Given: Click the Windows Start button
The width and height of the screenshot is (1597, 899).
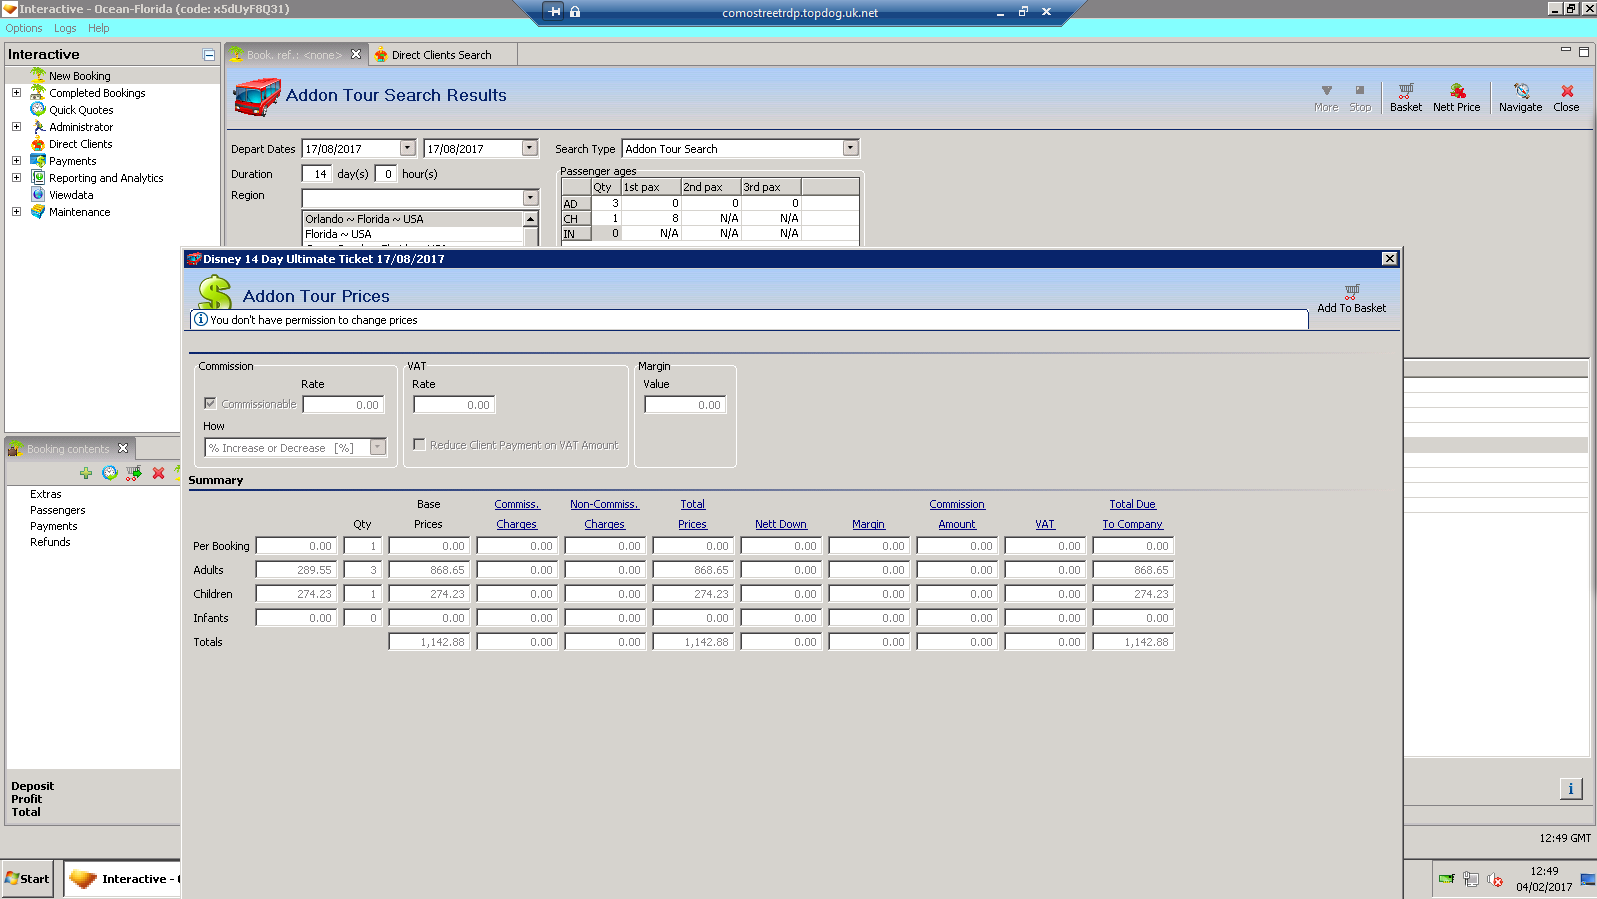Looking at the screenshot, I should [27, 879].
